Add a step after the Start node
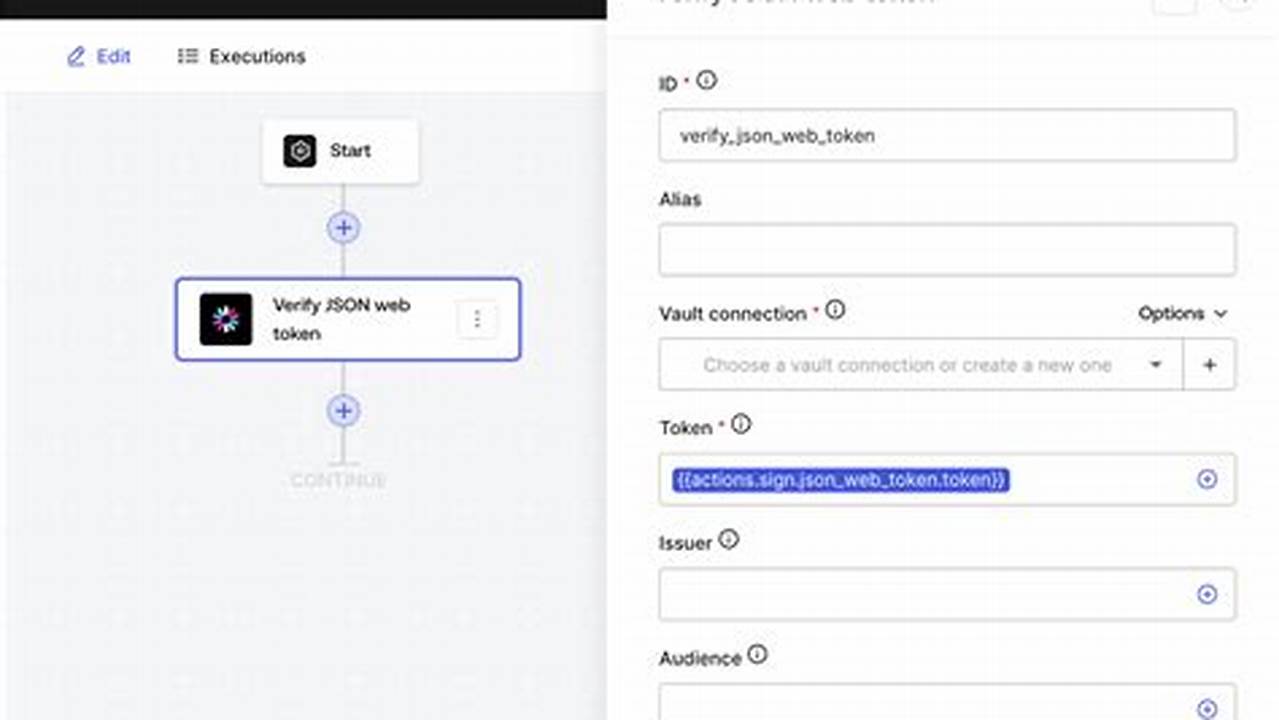Viewport: 1279px width, 720px height. tap(343, 228)
